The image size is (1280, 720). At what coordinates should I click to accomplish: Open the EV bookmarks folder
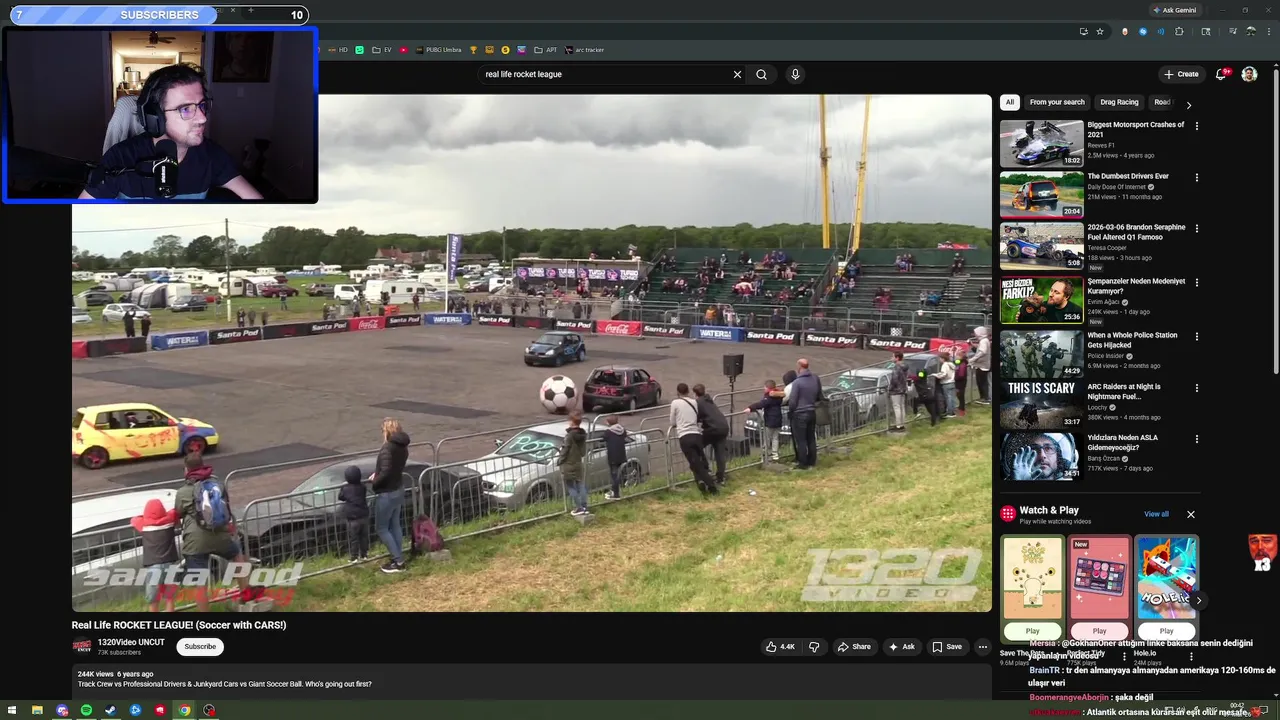[382, 50]
